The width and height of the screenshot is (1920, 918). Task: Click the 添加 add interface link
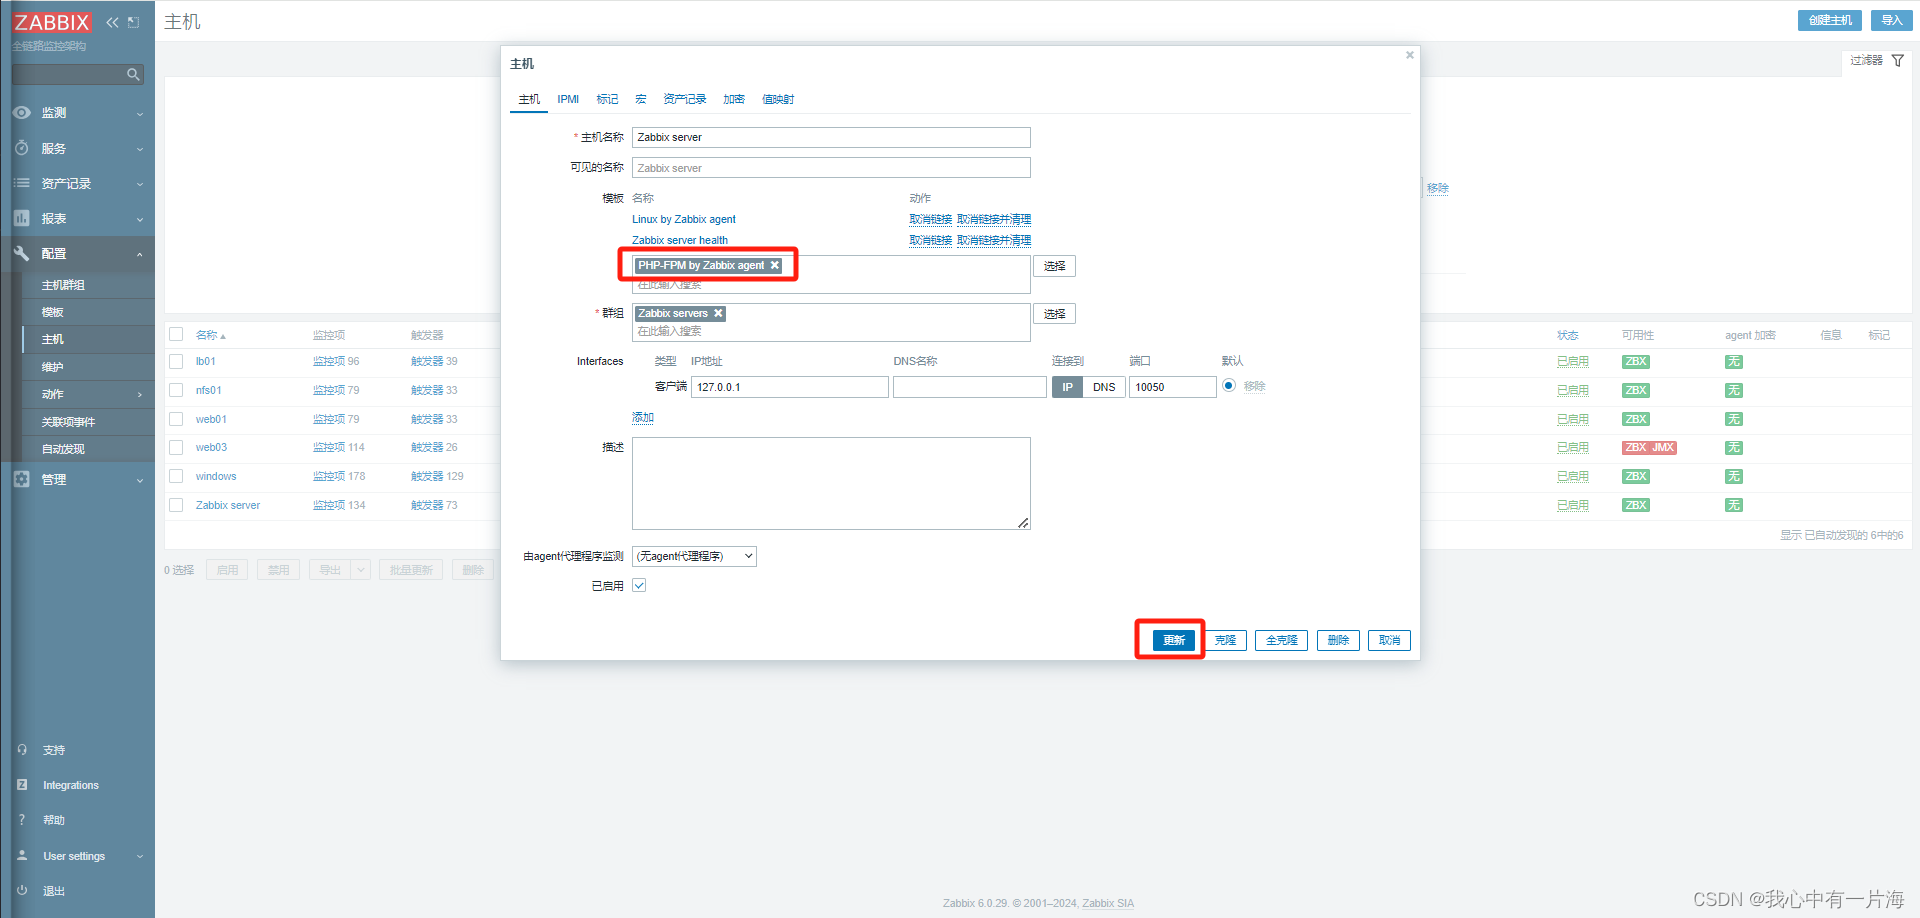tap(642, 418)
